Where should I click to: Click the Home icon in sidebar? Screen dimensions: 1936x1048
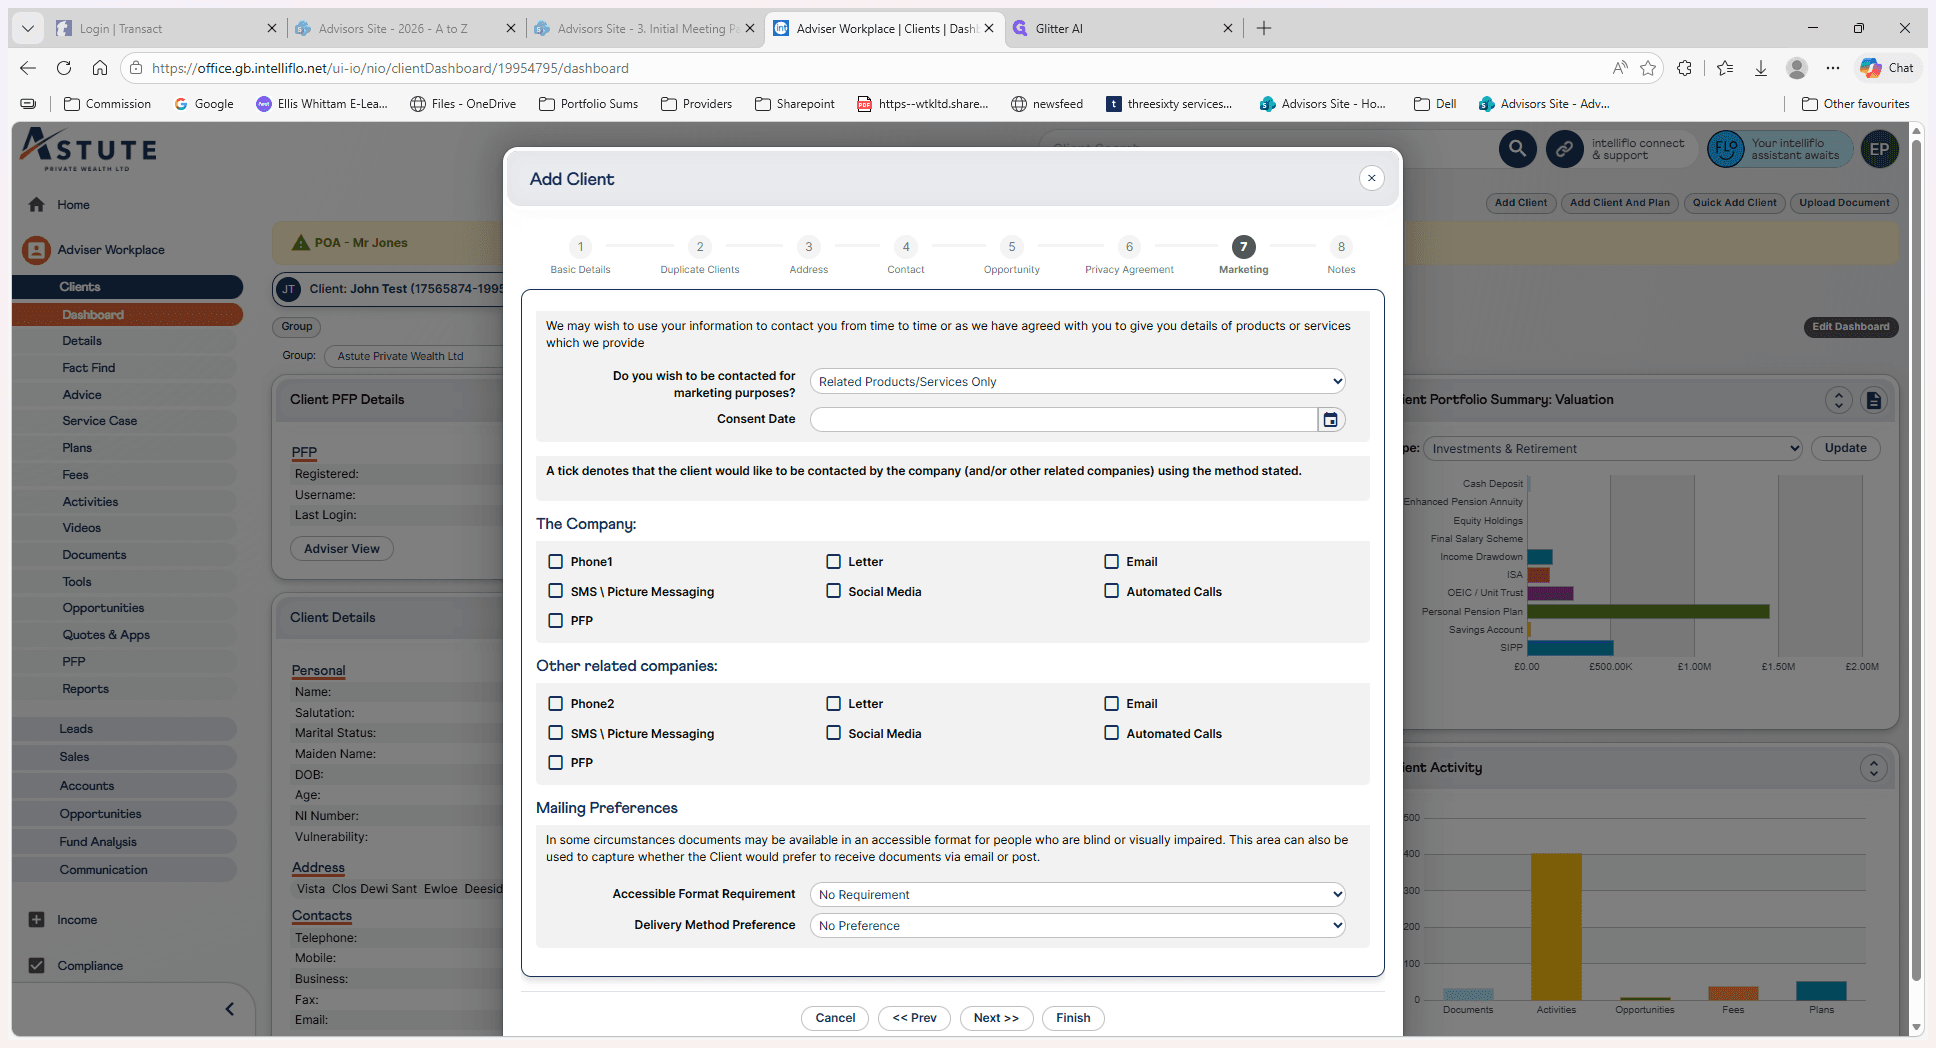37,205
